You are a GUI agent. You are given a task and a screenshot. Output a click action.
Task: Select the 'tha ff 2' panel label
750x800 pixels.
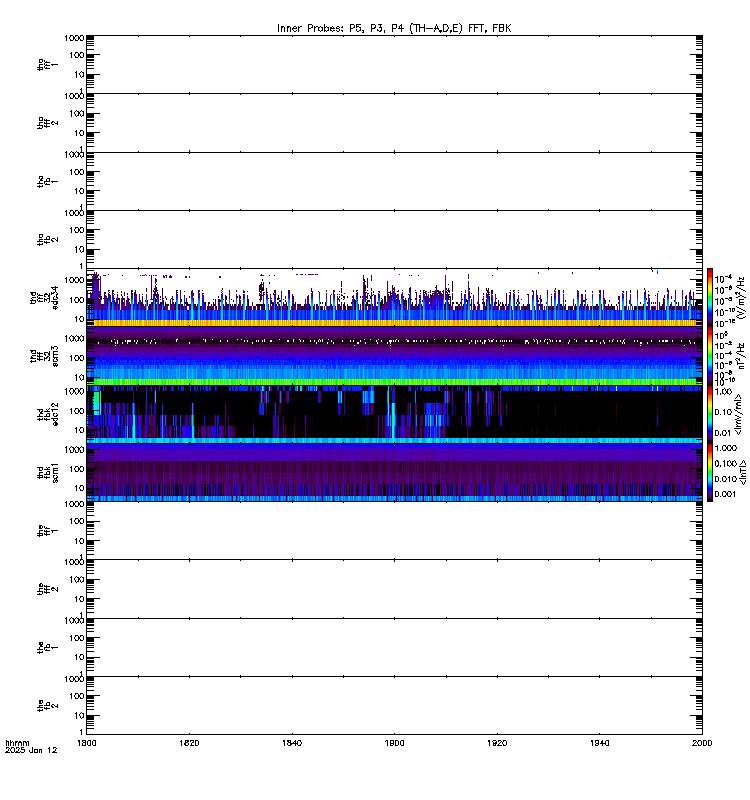[x=47, y=122]
